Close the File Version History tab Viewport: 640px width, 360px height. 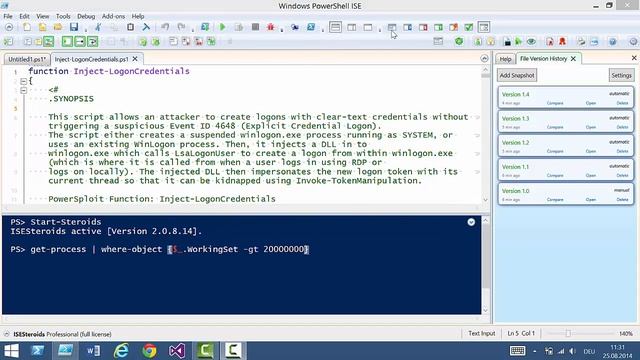[x=573, y=59]
